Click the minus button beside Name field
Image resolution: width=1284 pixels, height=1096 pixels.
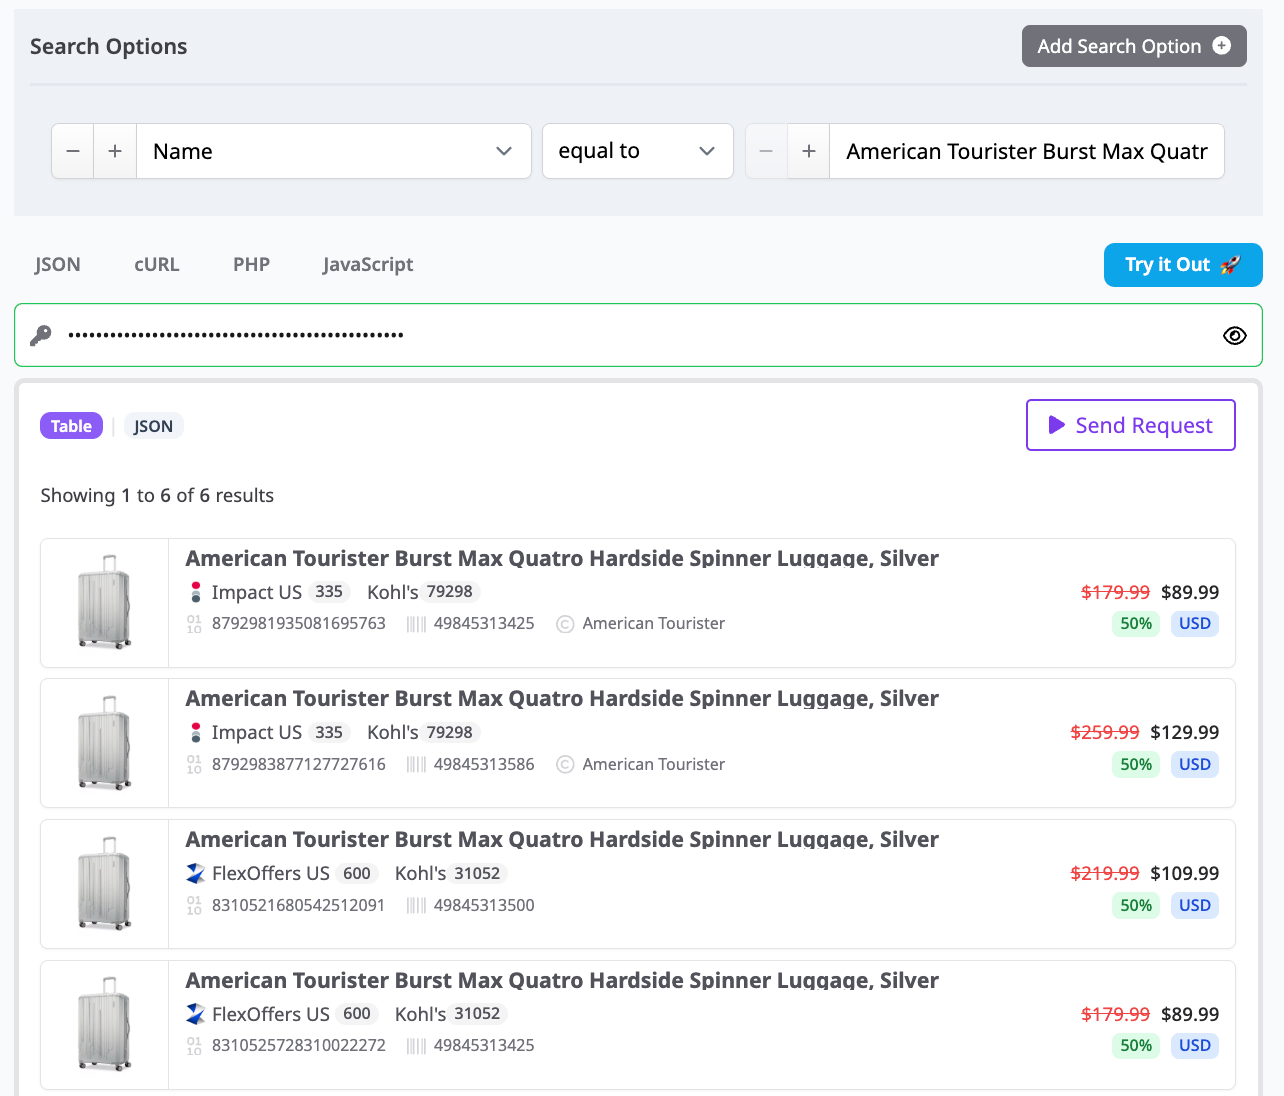point(73,151)
